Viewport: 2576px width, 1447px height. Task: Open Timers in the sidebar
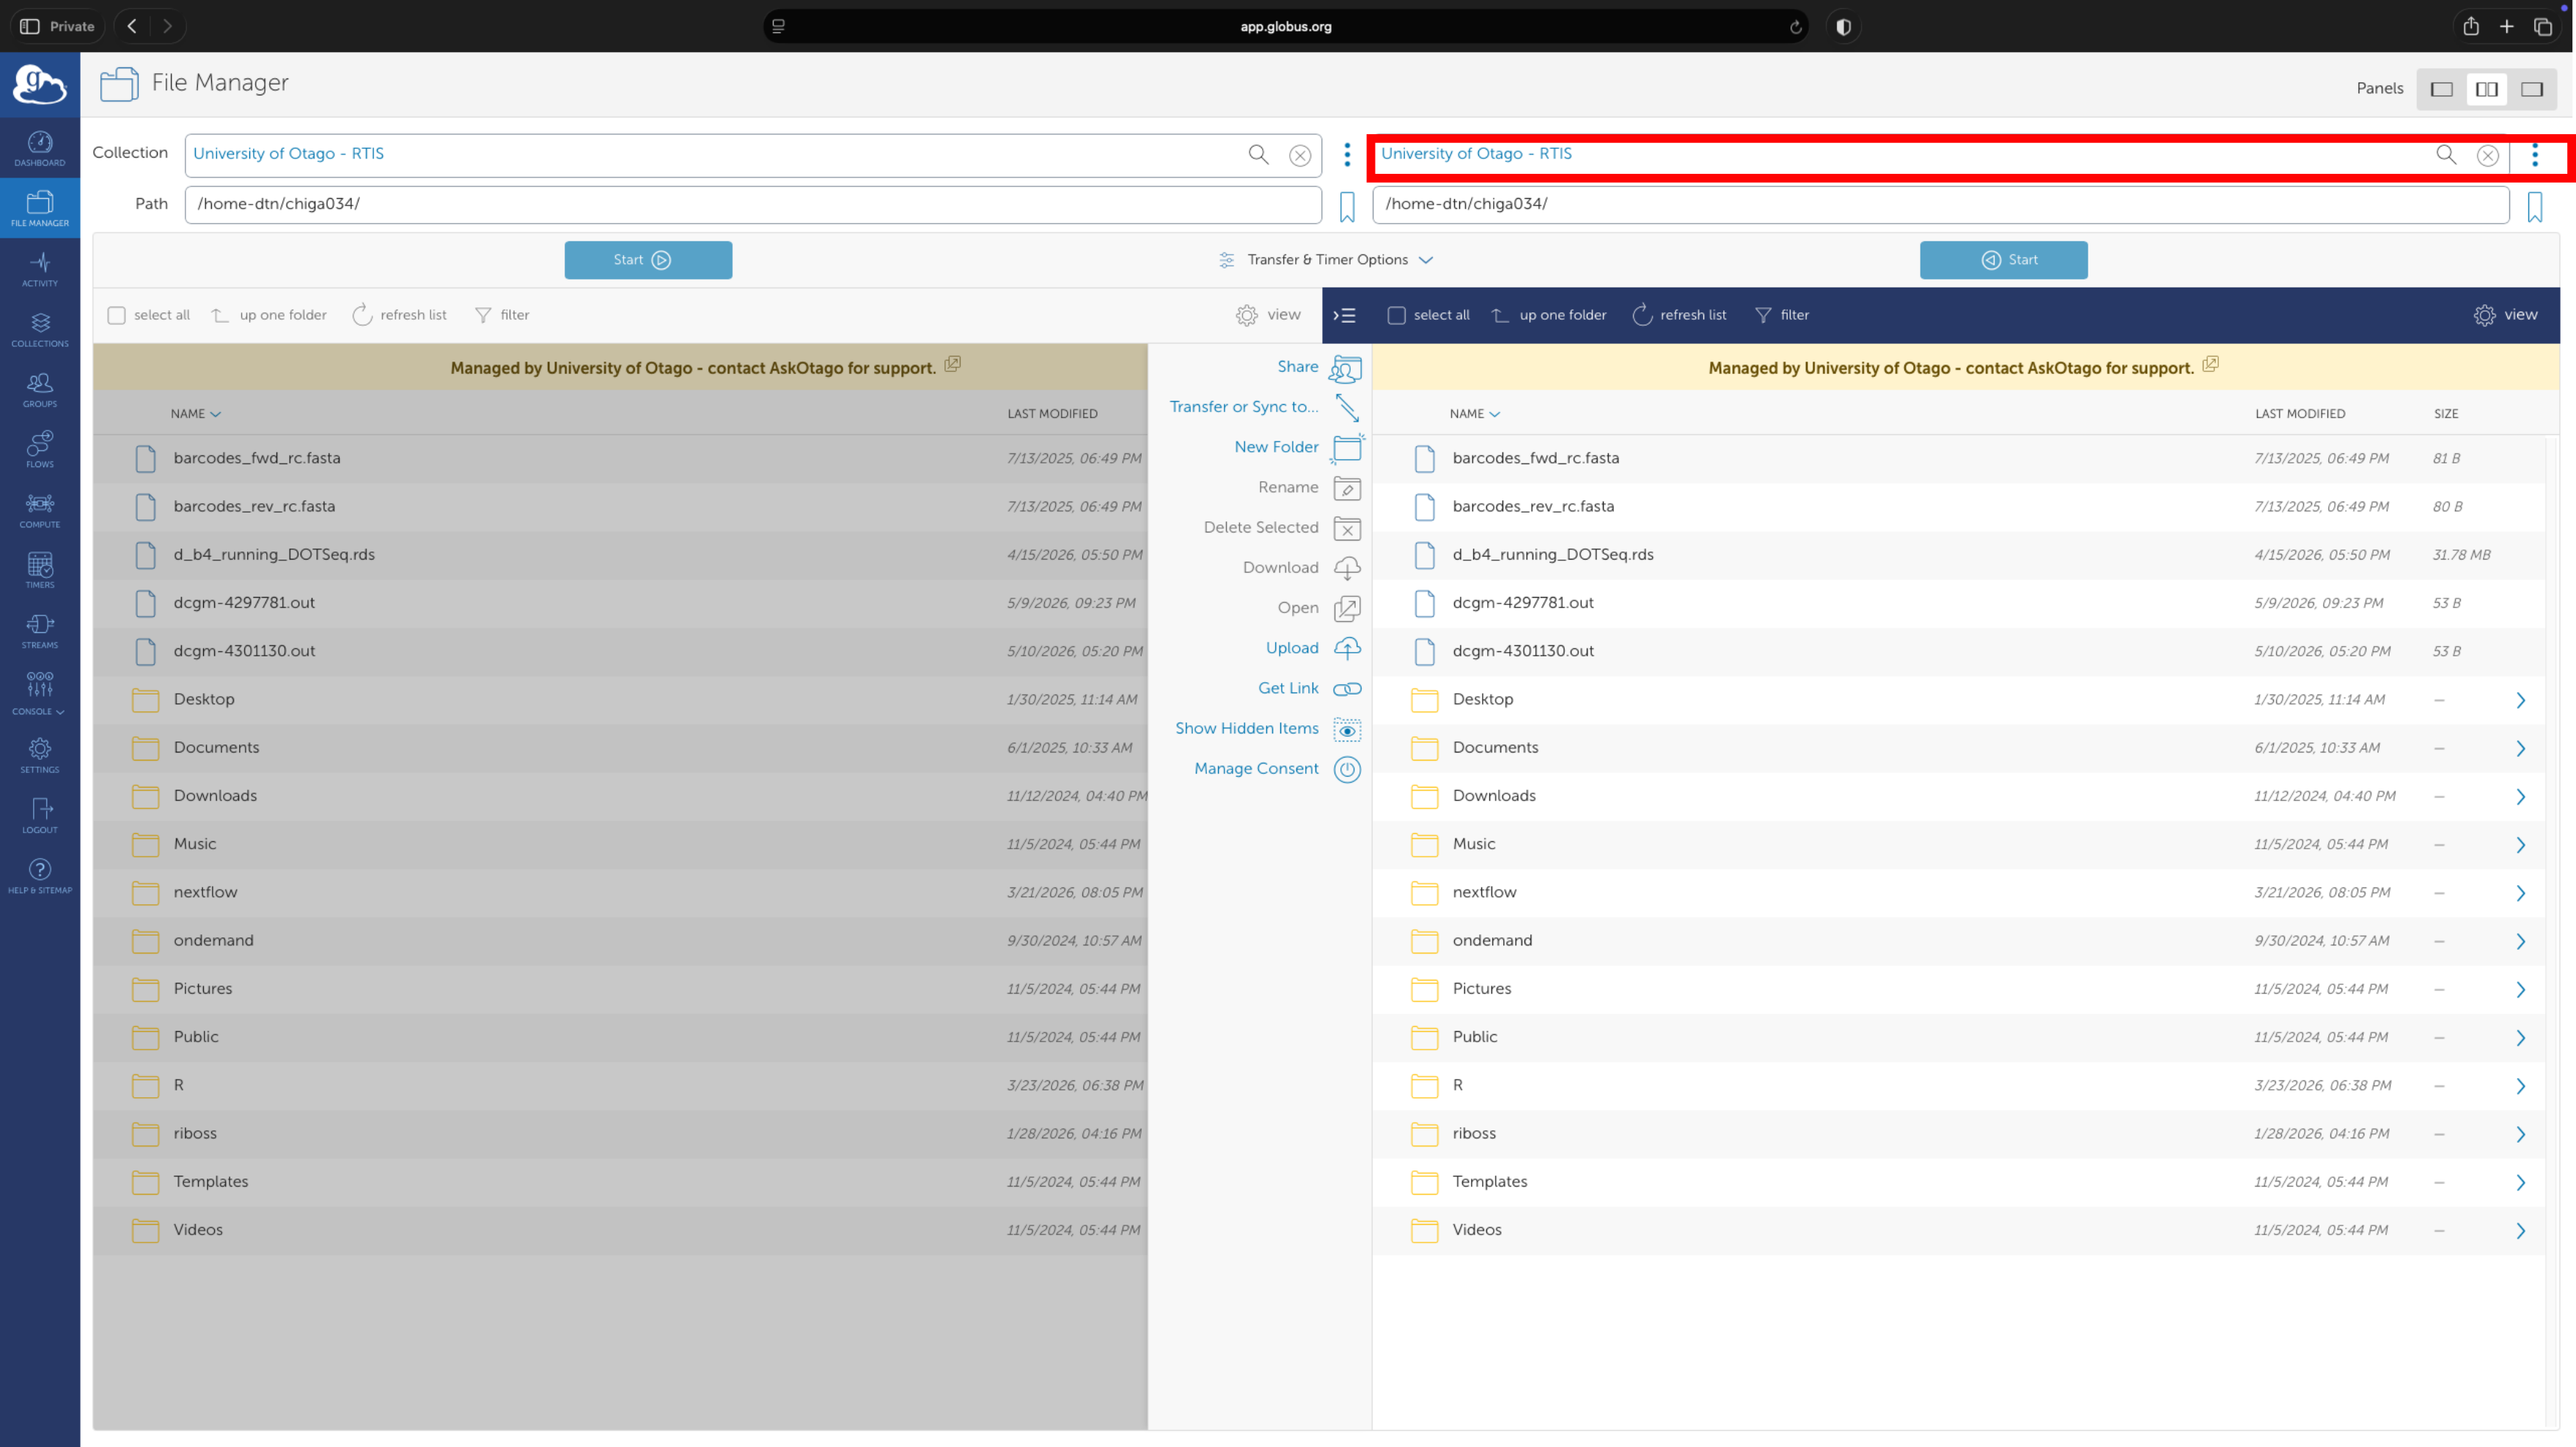[x=40, y=570]
